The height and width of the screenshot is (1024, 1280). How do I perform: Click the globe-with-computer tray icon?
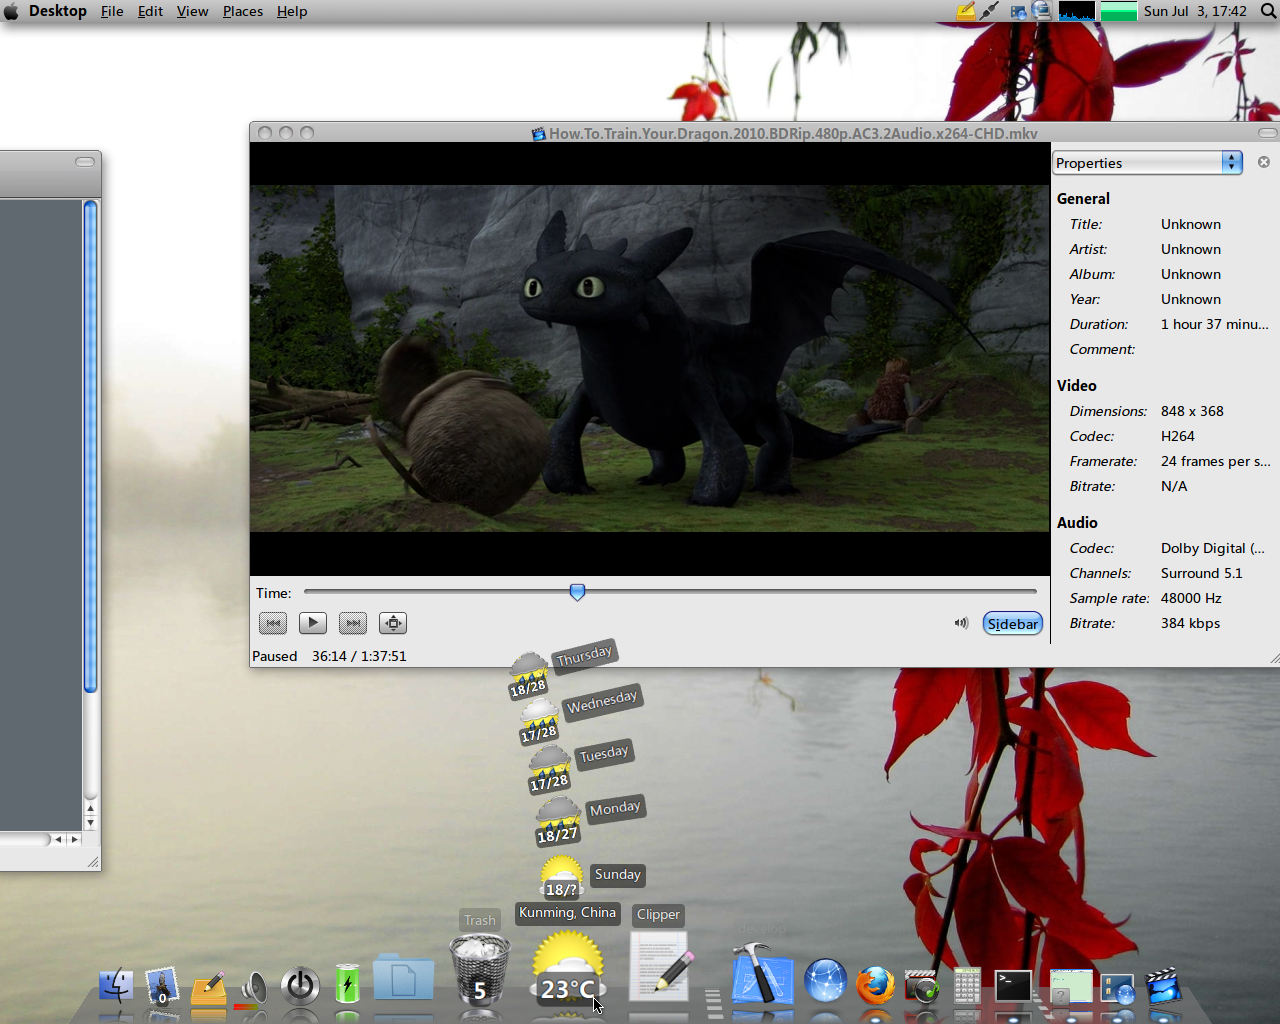pyautogui.click(x=1042, y=11)
